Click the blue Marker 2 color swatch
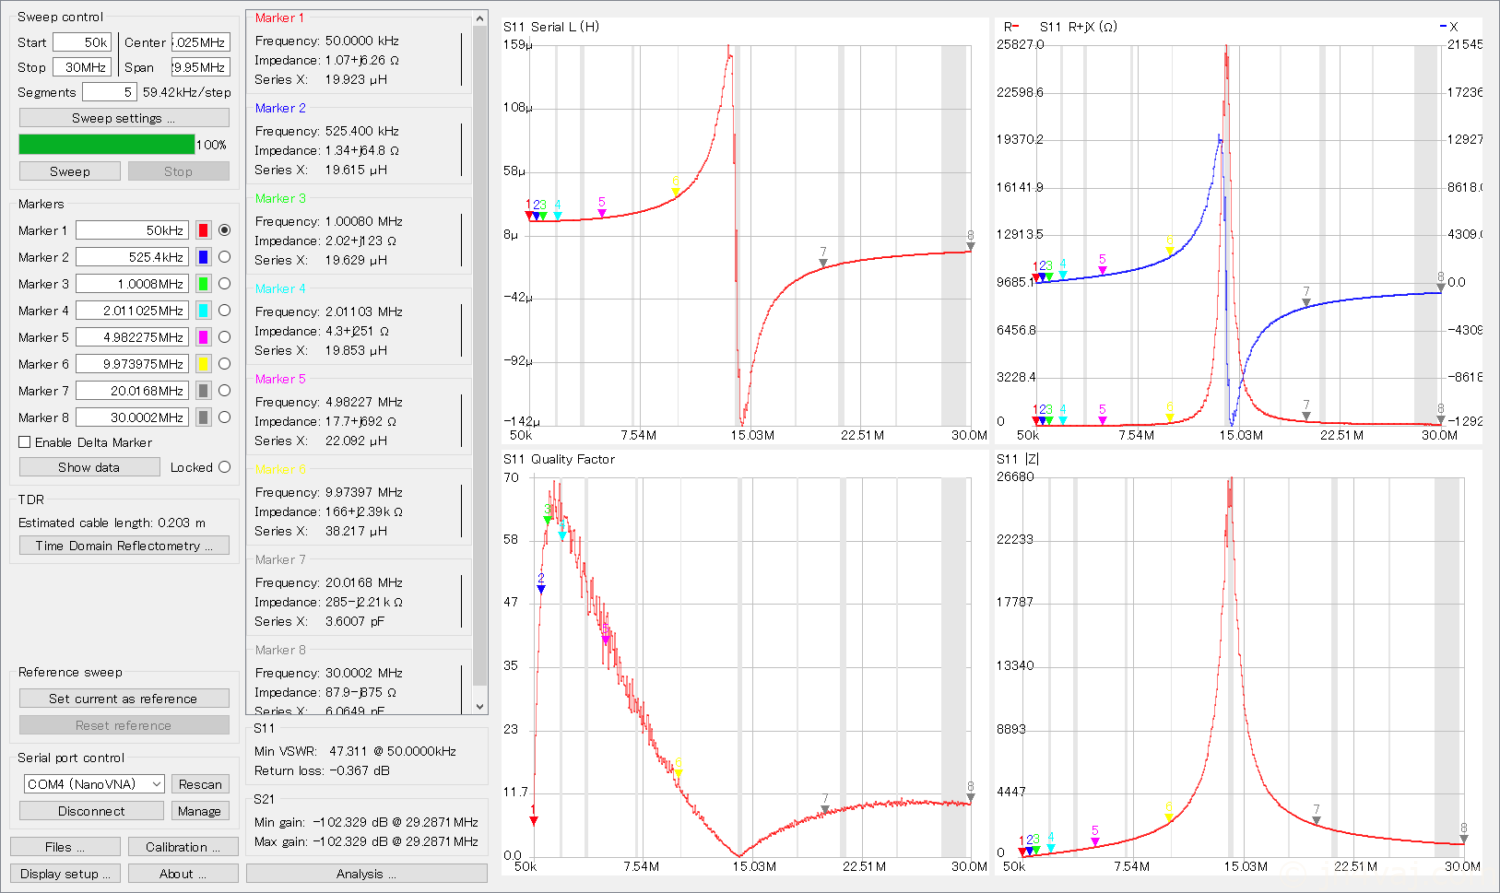1500x893 pixels. (203, 257)
